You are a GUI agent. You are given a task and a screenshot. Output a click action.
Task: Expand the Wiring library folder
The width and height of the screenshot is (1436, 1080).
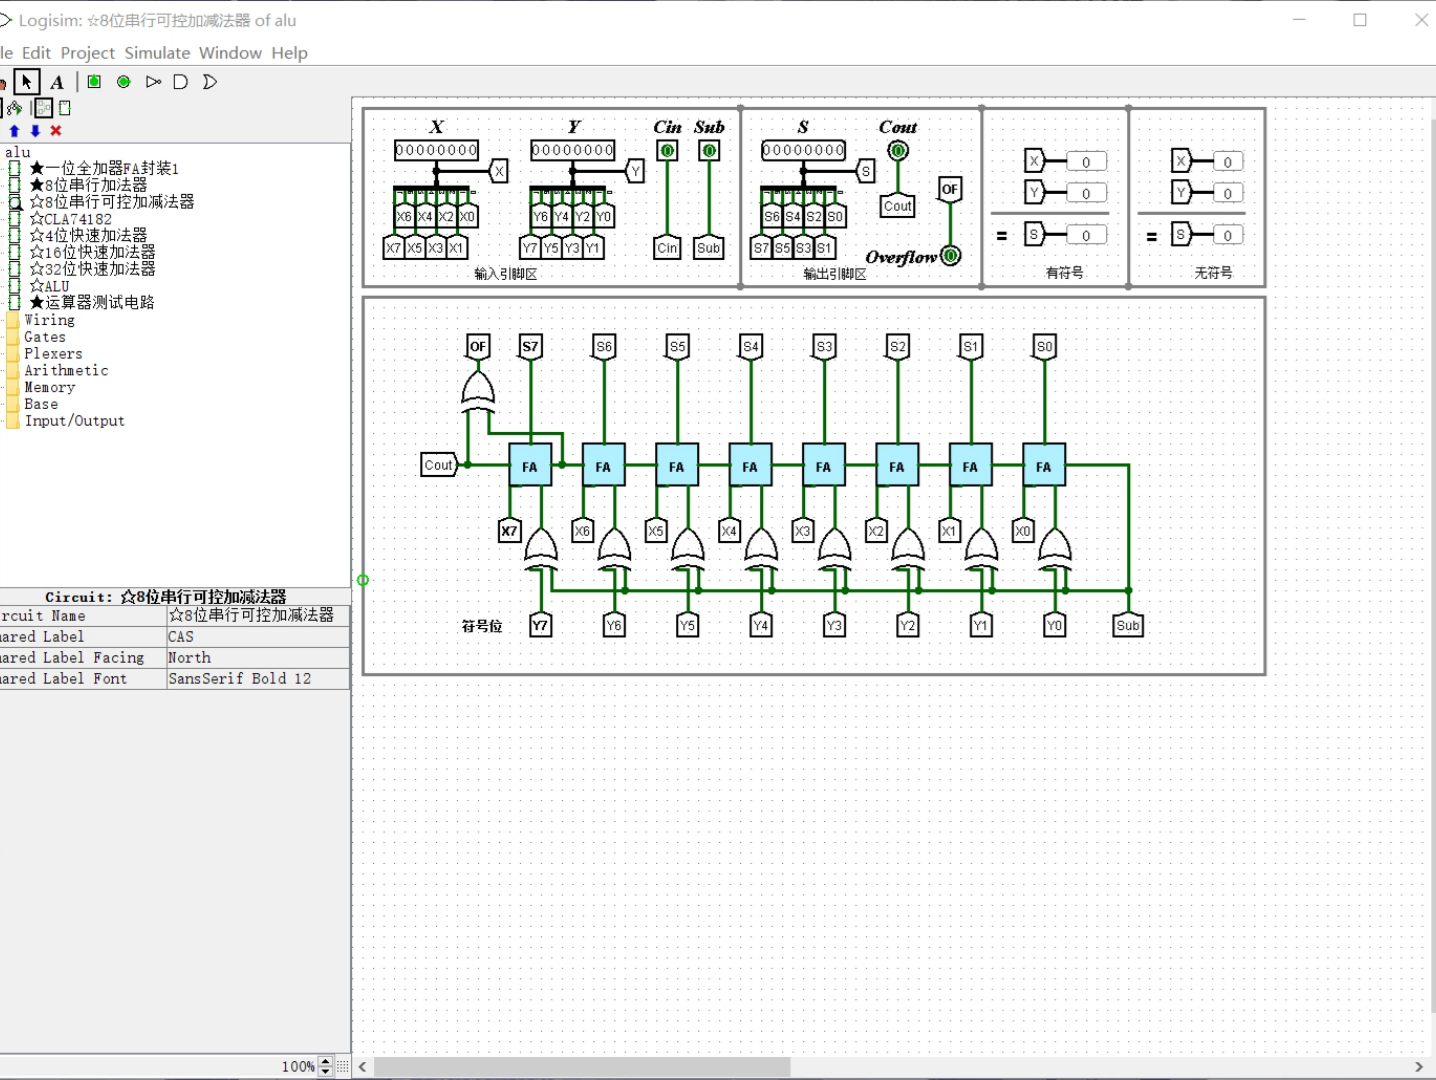click(49, 320)
